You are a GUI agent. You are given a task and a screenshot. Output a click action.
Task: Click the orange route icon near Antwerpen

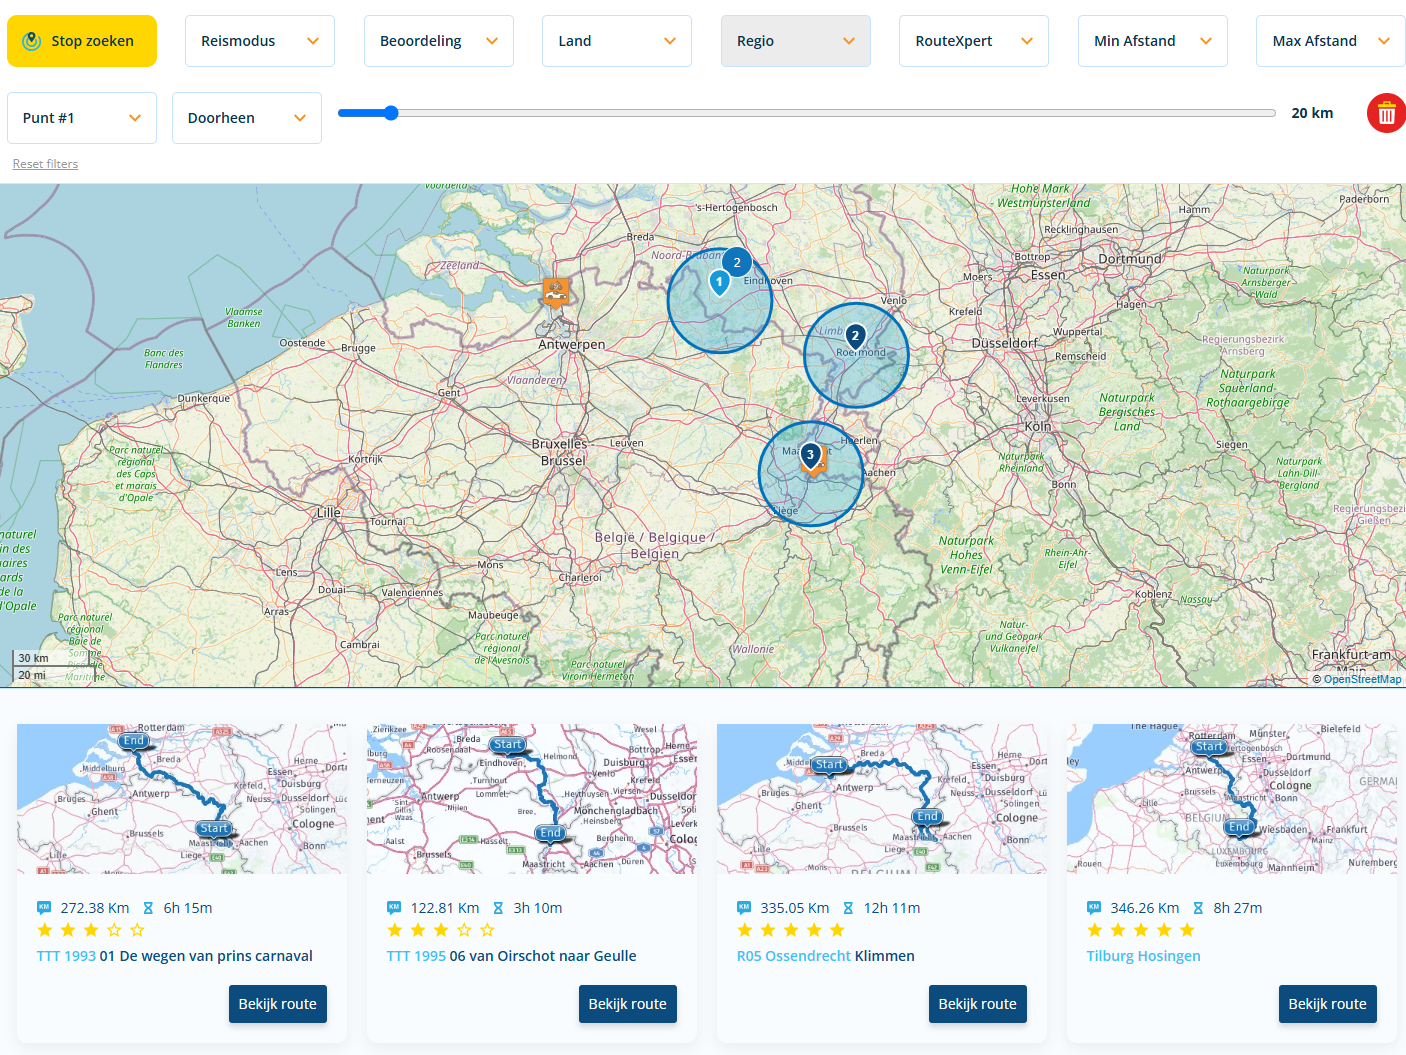click(x=556, y=292)
